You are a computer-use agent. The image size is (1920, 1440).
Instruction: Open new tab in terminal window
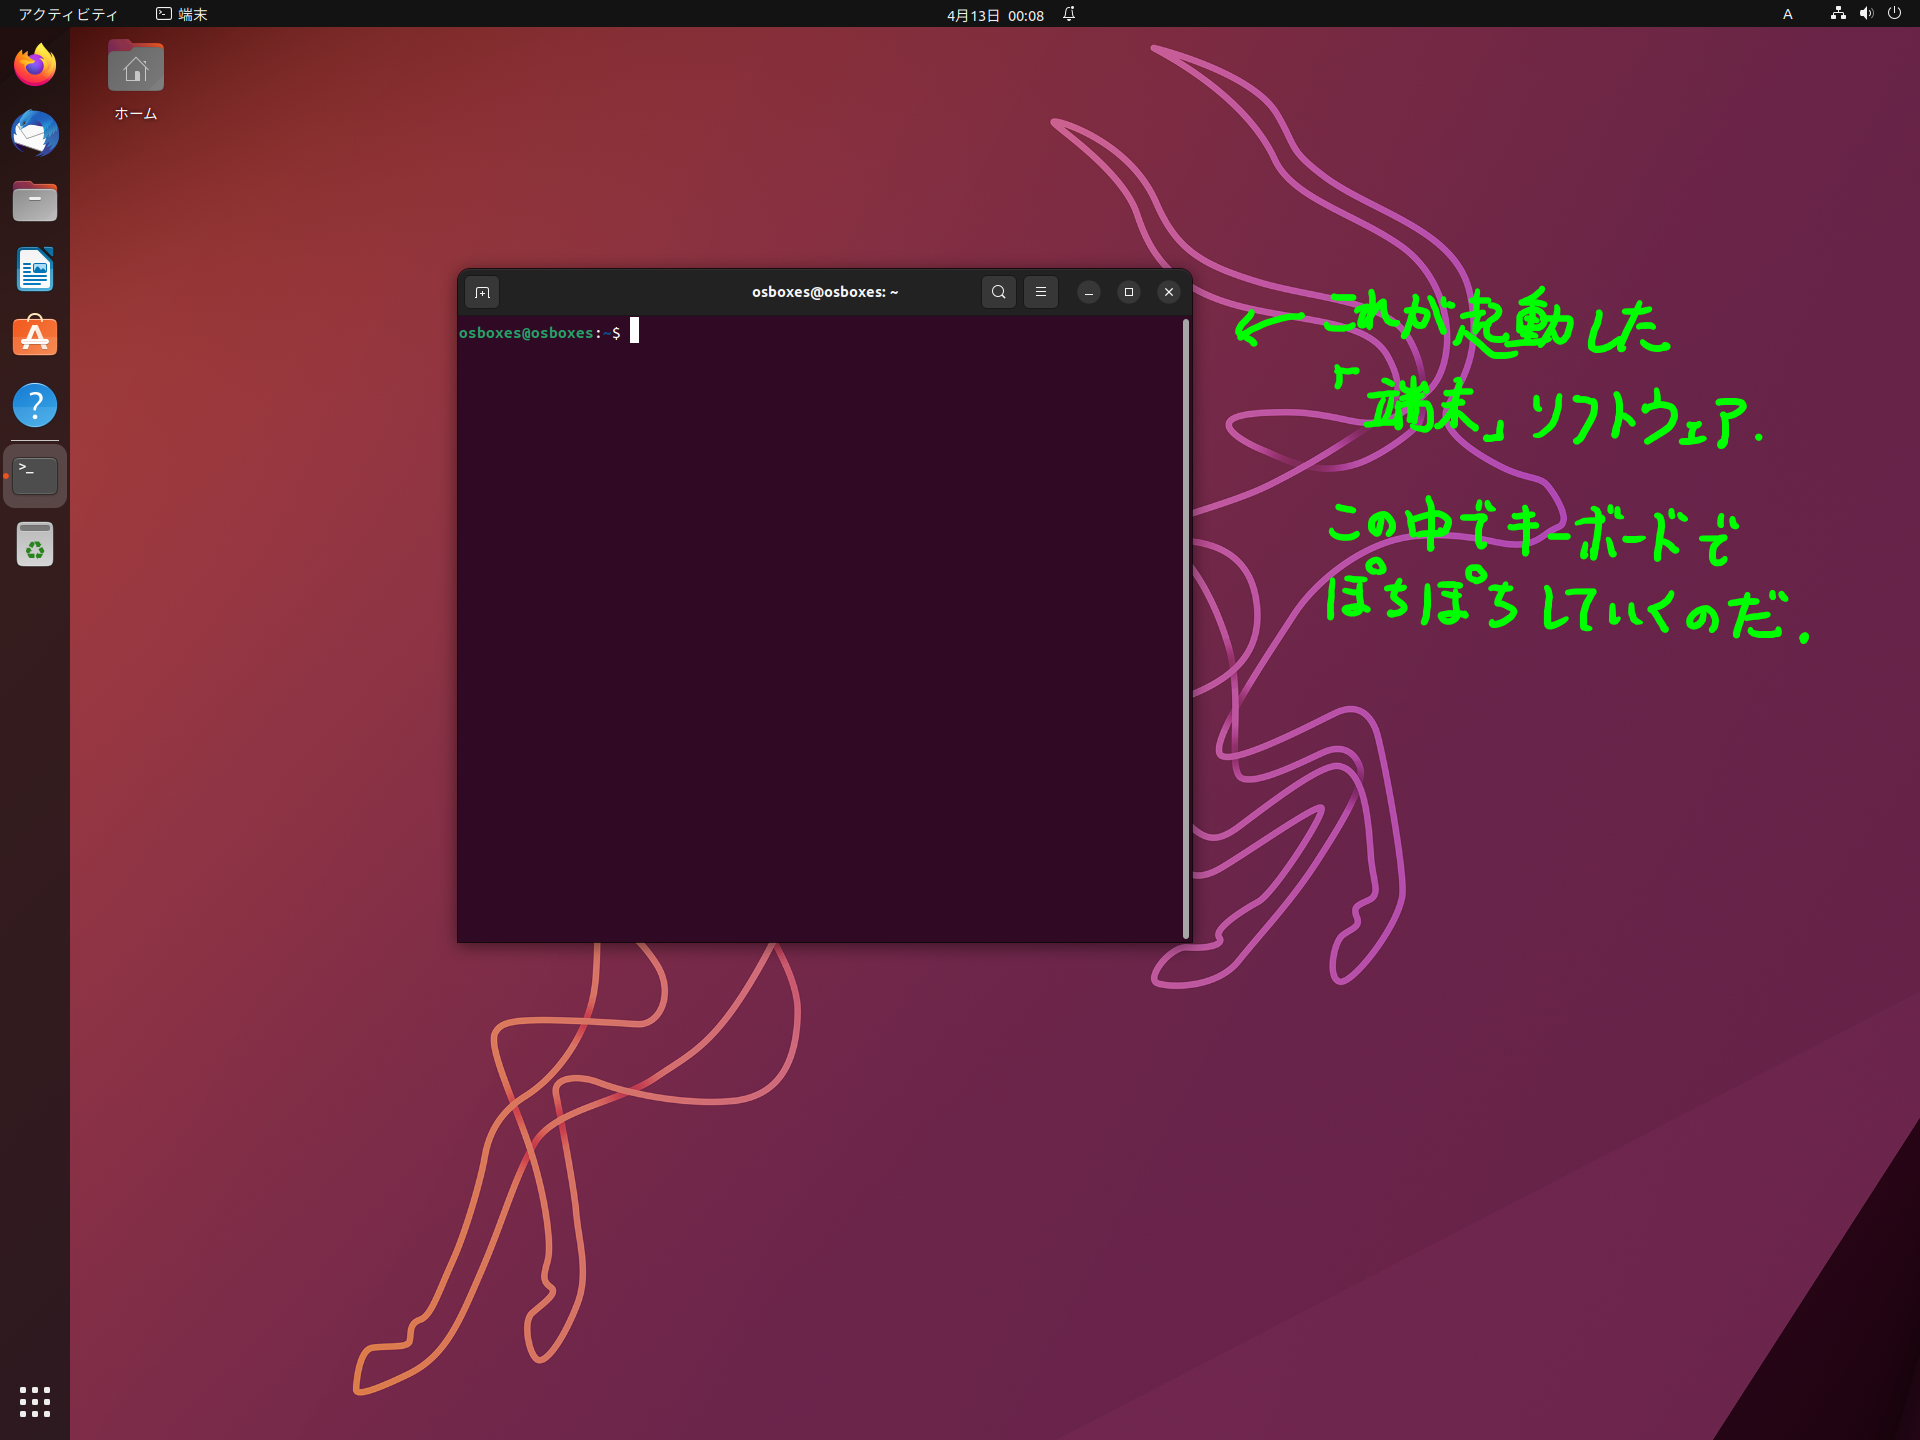pos(482,292)
